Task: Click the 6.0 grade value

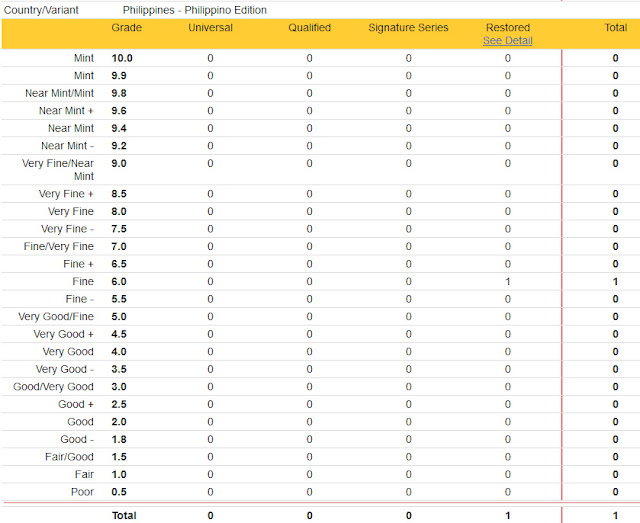Action: pos(119,281)
